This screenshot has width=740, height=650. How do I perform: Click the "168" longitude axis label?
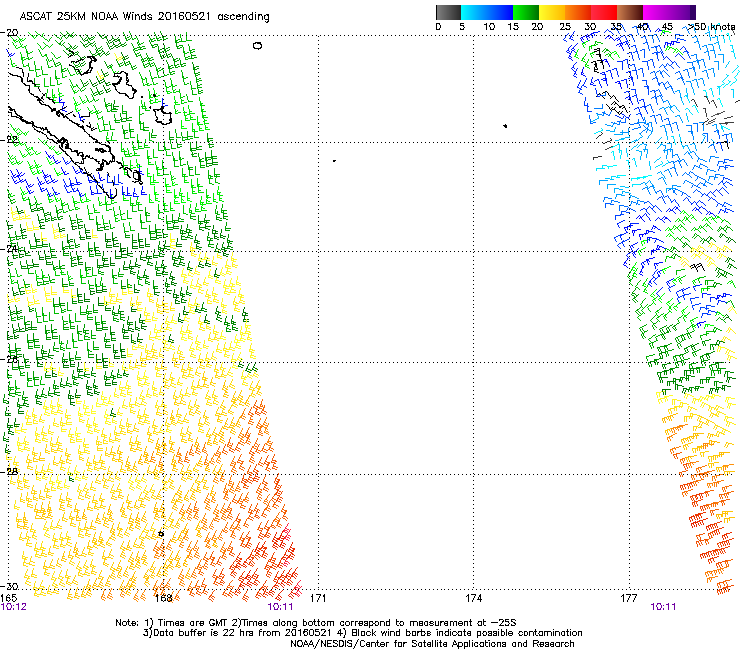(x=164, y=598)
